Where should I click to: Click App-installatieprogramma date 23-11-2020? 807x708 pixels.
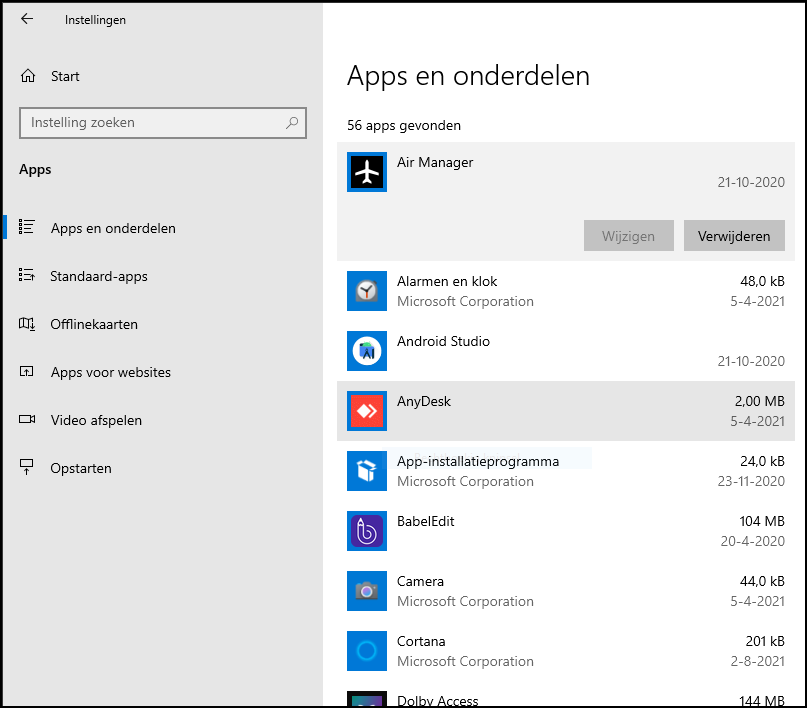tap(751, 481)
